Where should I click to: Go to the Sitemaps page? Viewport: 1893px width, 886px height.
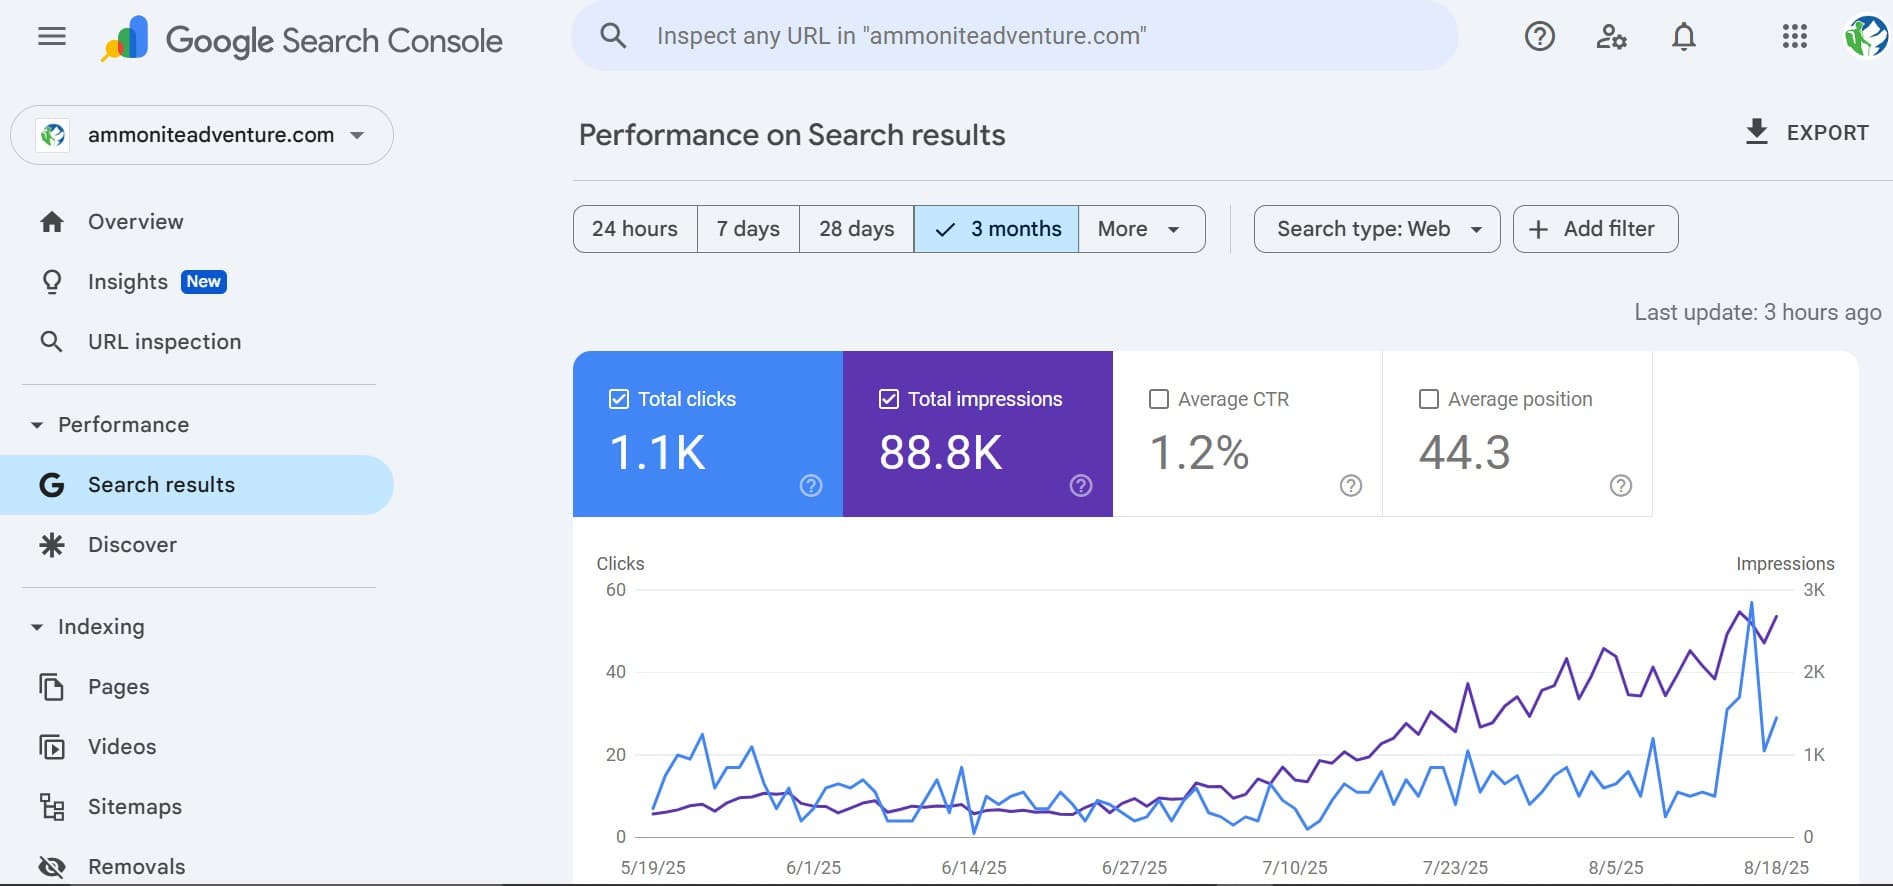coord(134,807)
